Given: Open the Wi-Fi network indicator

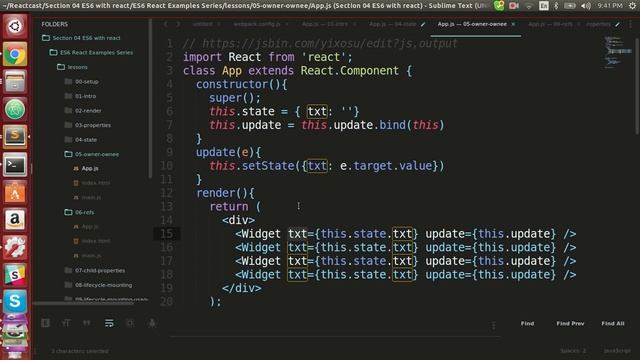Looking at the screenshot, I should point(529,6).
